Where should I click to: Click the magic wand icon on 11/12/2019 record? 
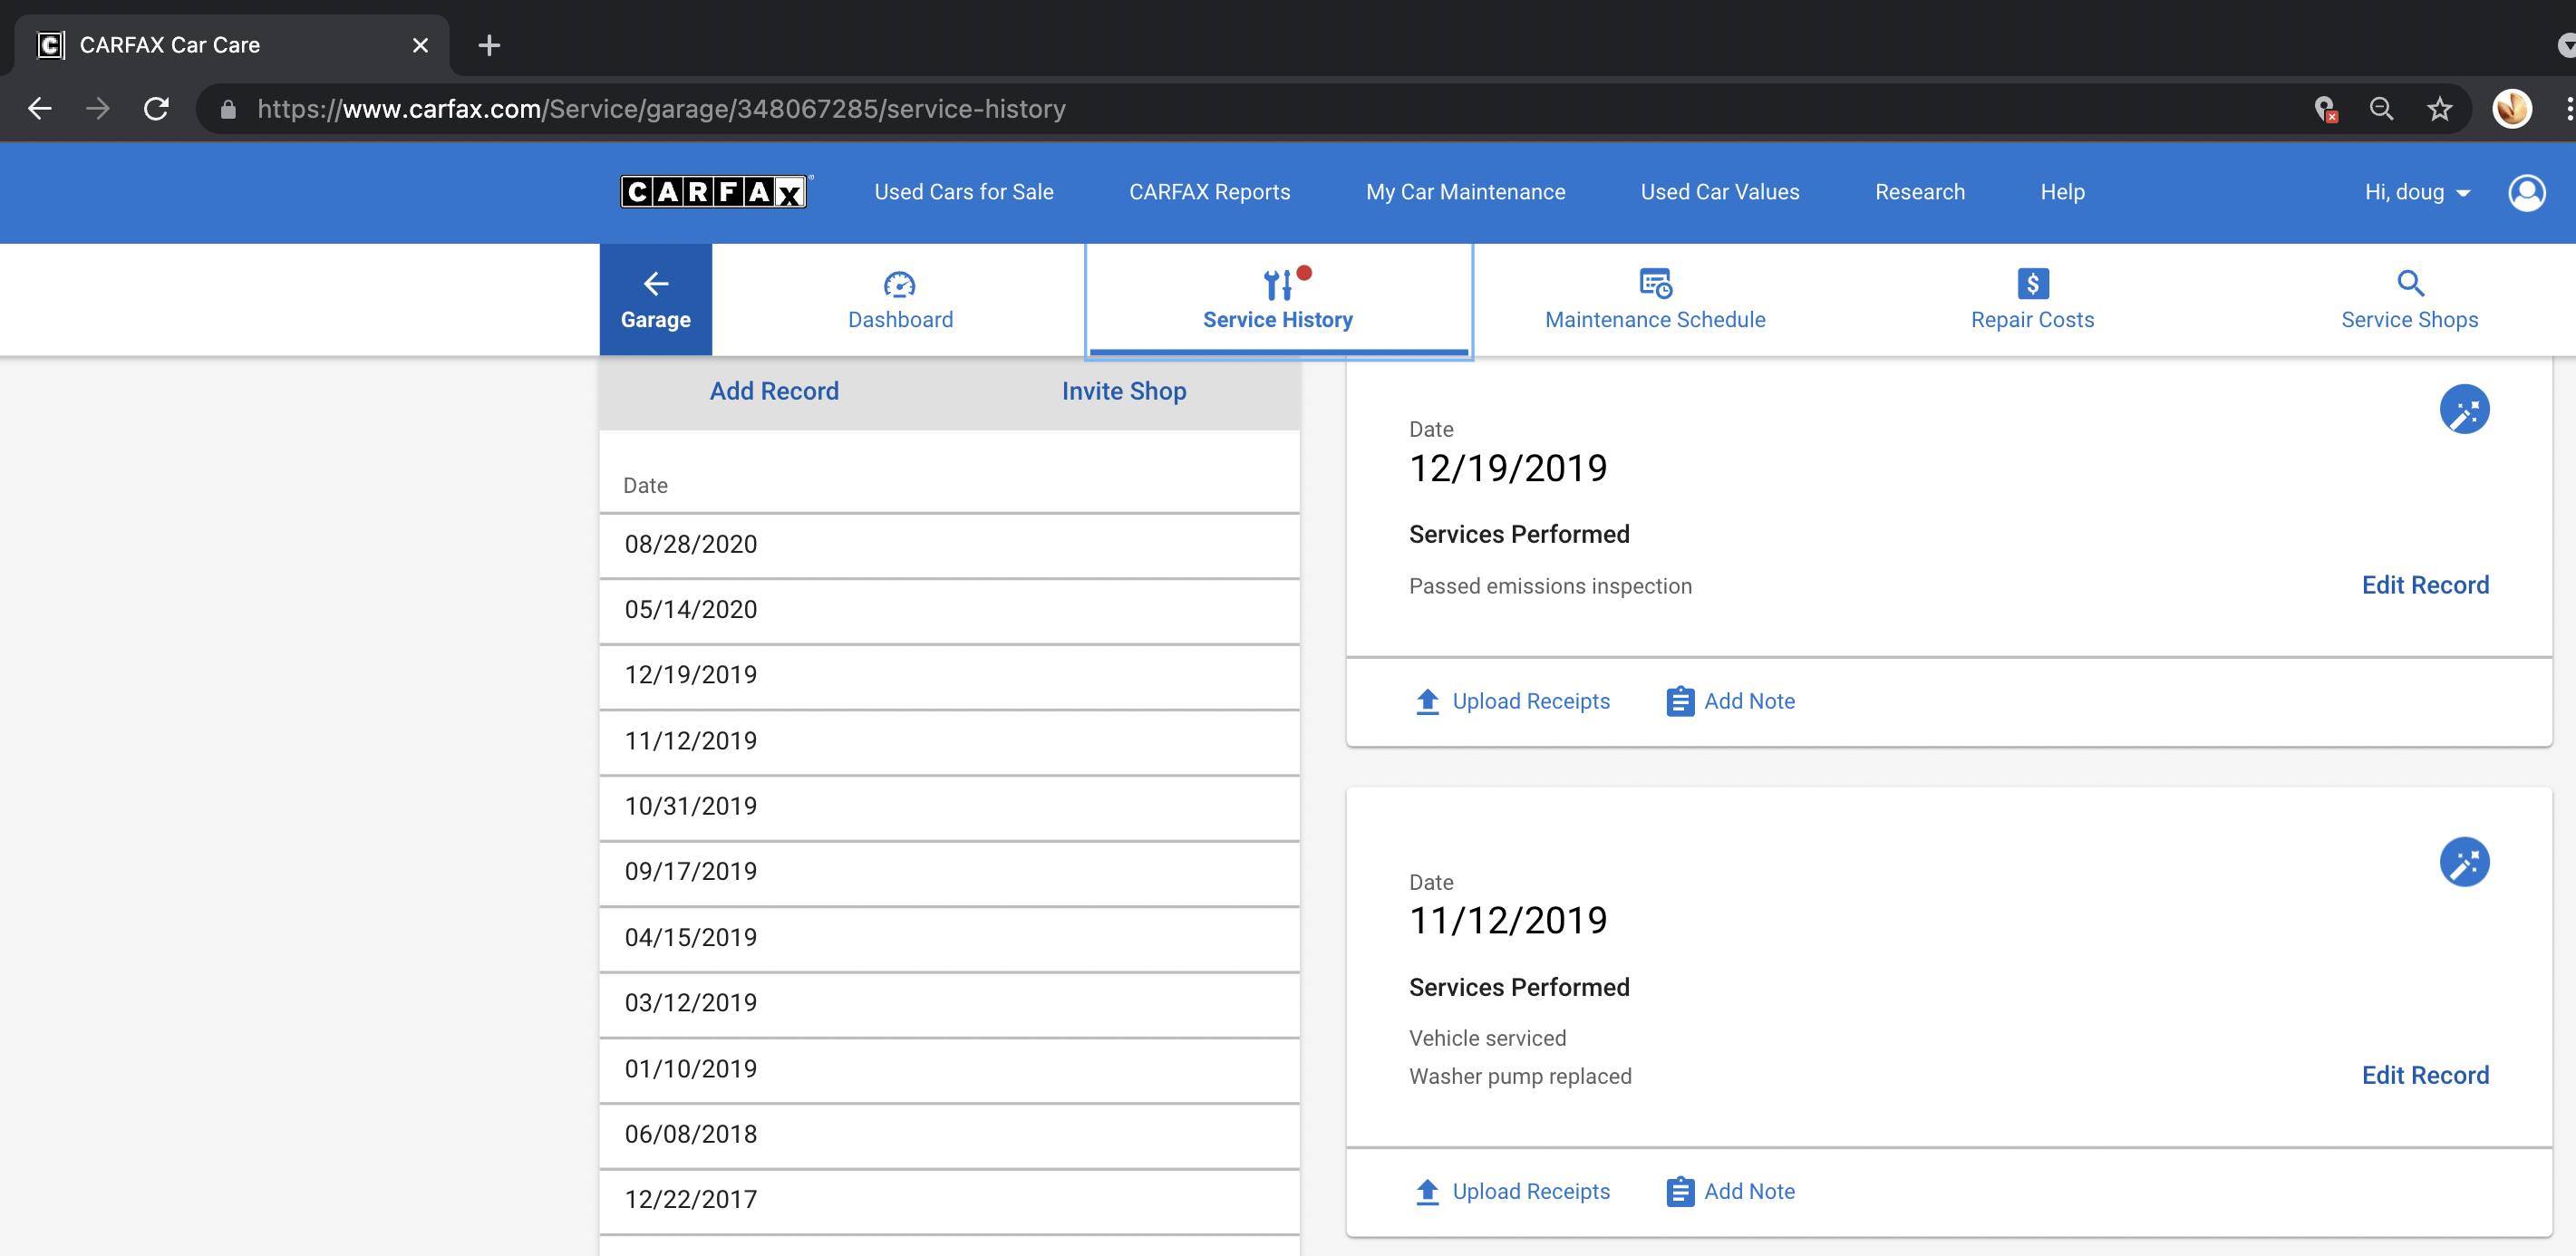pos(2464,862)
